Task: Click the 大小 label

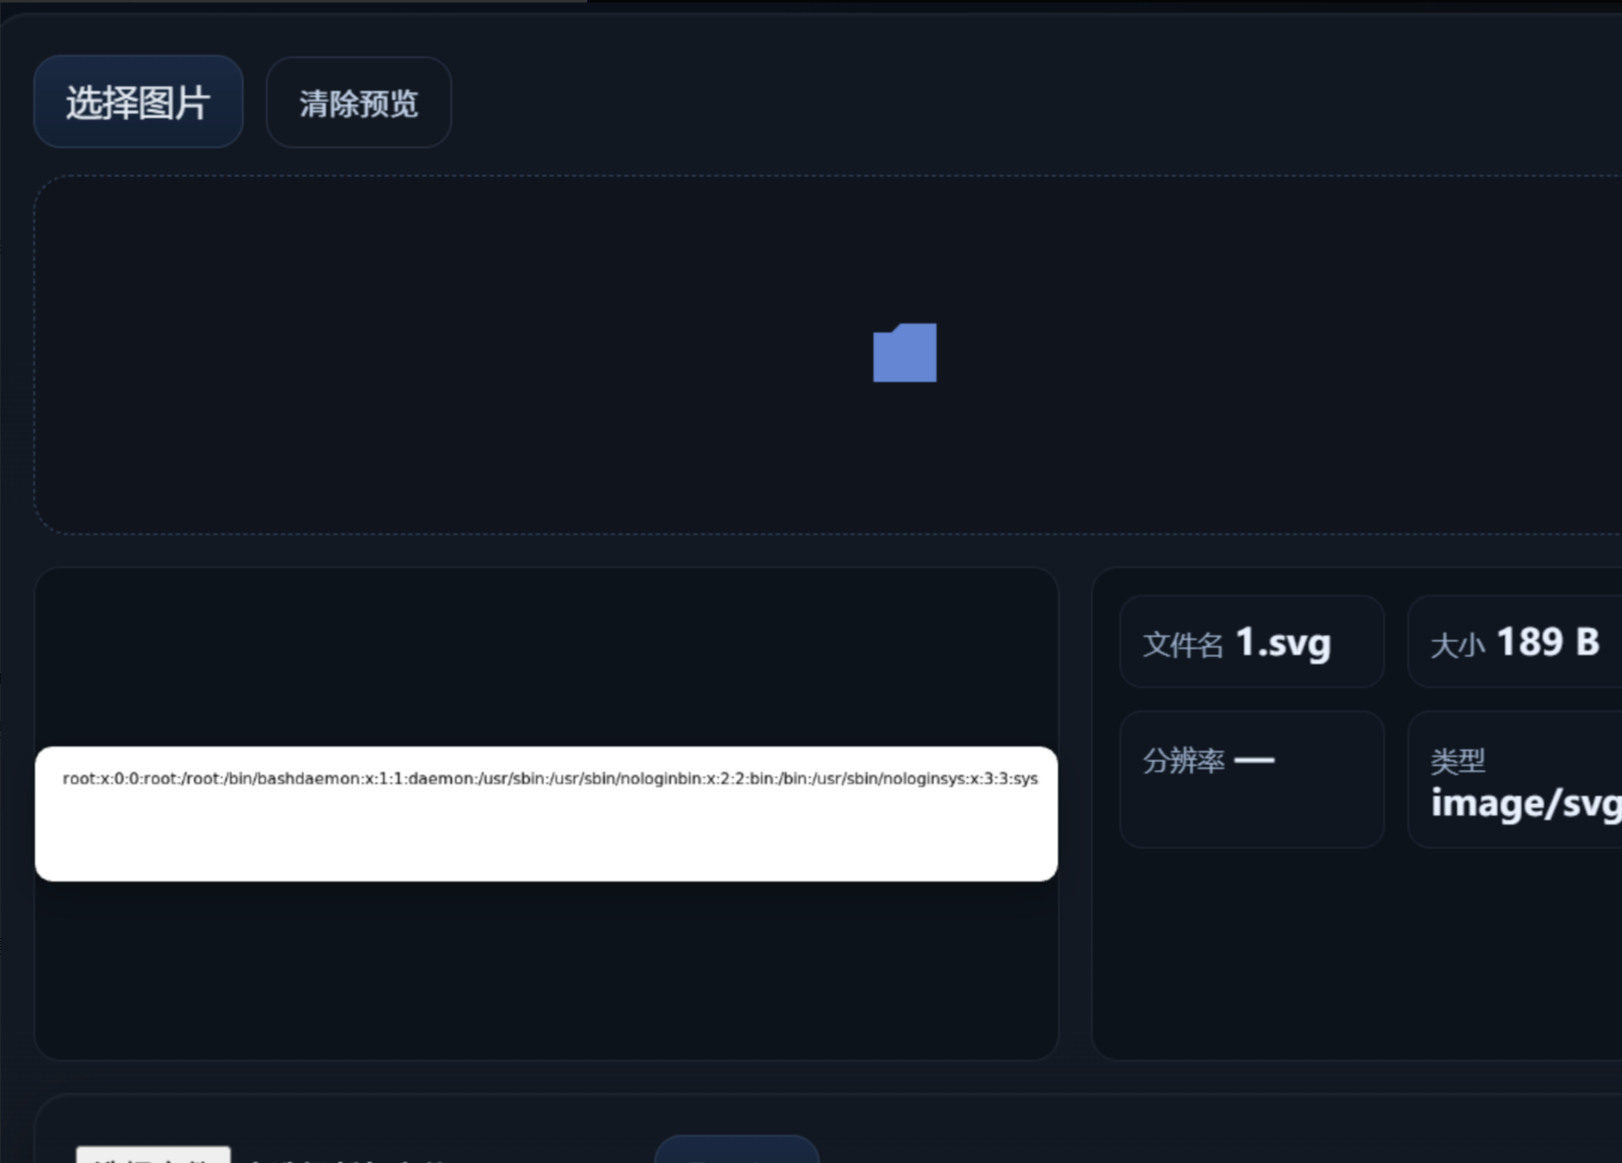Action: (1457, 645)
